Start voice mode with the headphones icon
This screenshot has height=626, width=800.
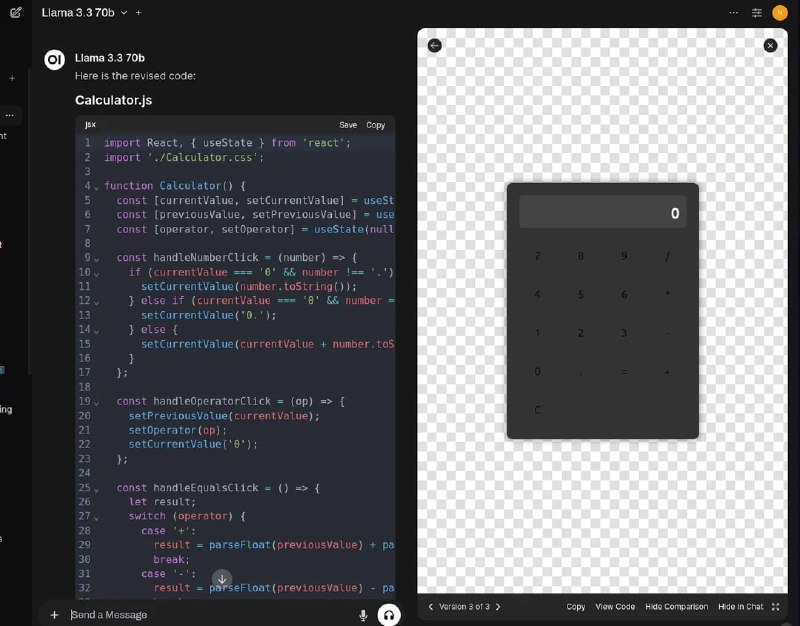[x=387, y=615]
